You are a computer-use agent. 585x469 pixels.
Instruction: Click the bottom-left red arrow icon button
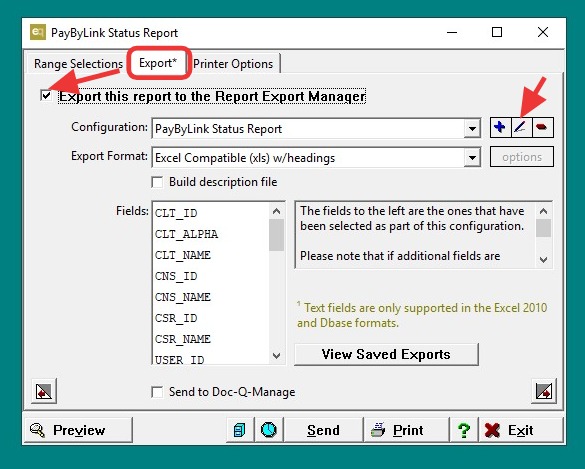44,391
